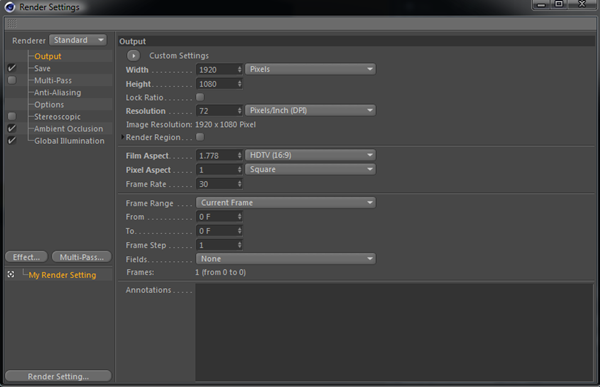600x387 pixels.
Task: Click the Multi-Pass... button
Action: coord(82,257)
